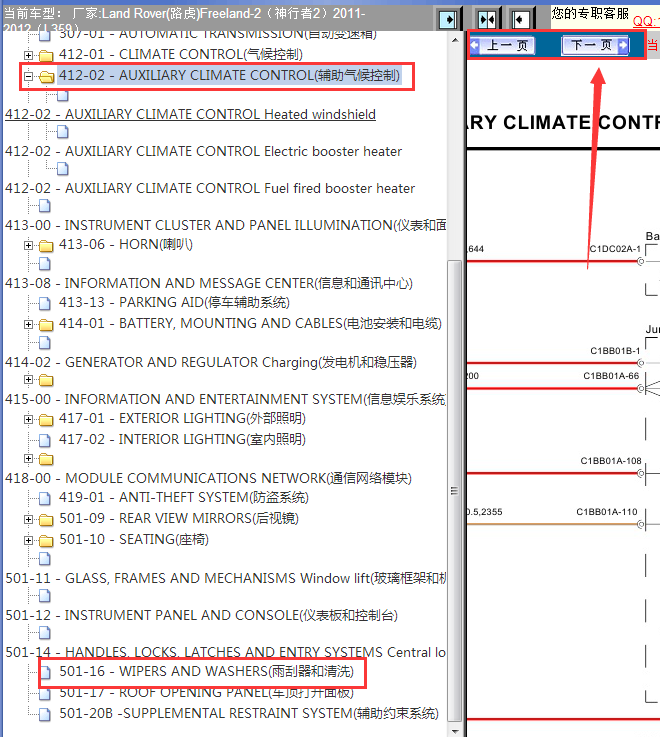Screen dimensions: 660x737
Task: Open 413-00 INSTRUMENT CLUSTER AND PANEL ILLUMINATION
Action: (226, 225)
